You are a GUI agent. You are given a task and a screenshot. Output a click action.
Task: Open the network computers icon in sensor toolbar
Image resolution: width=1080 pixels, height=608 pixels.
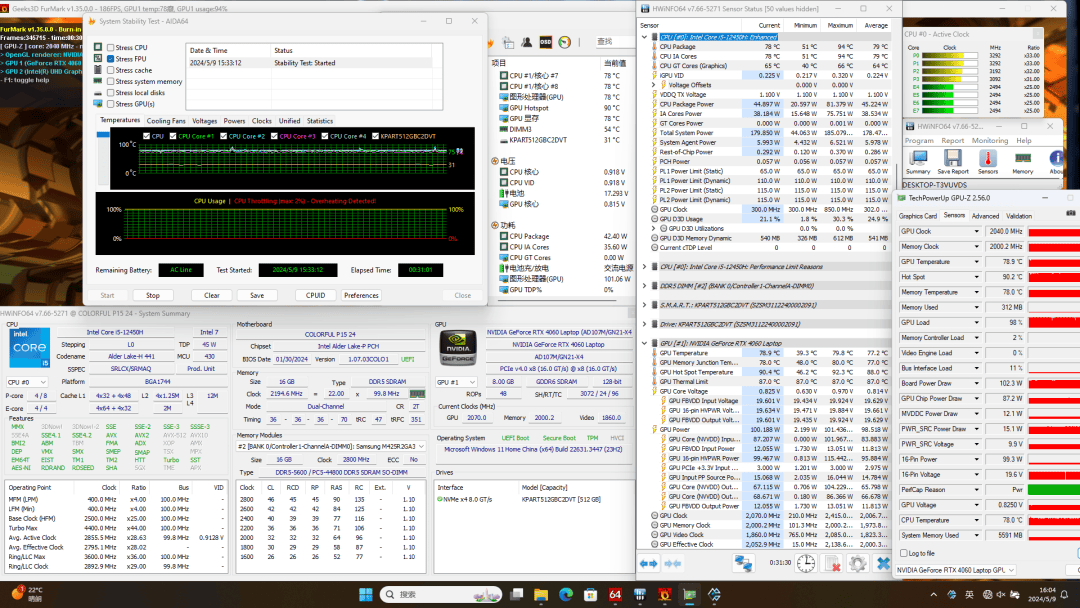pyautogui.click(x=743, y=563)
